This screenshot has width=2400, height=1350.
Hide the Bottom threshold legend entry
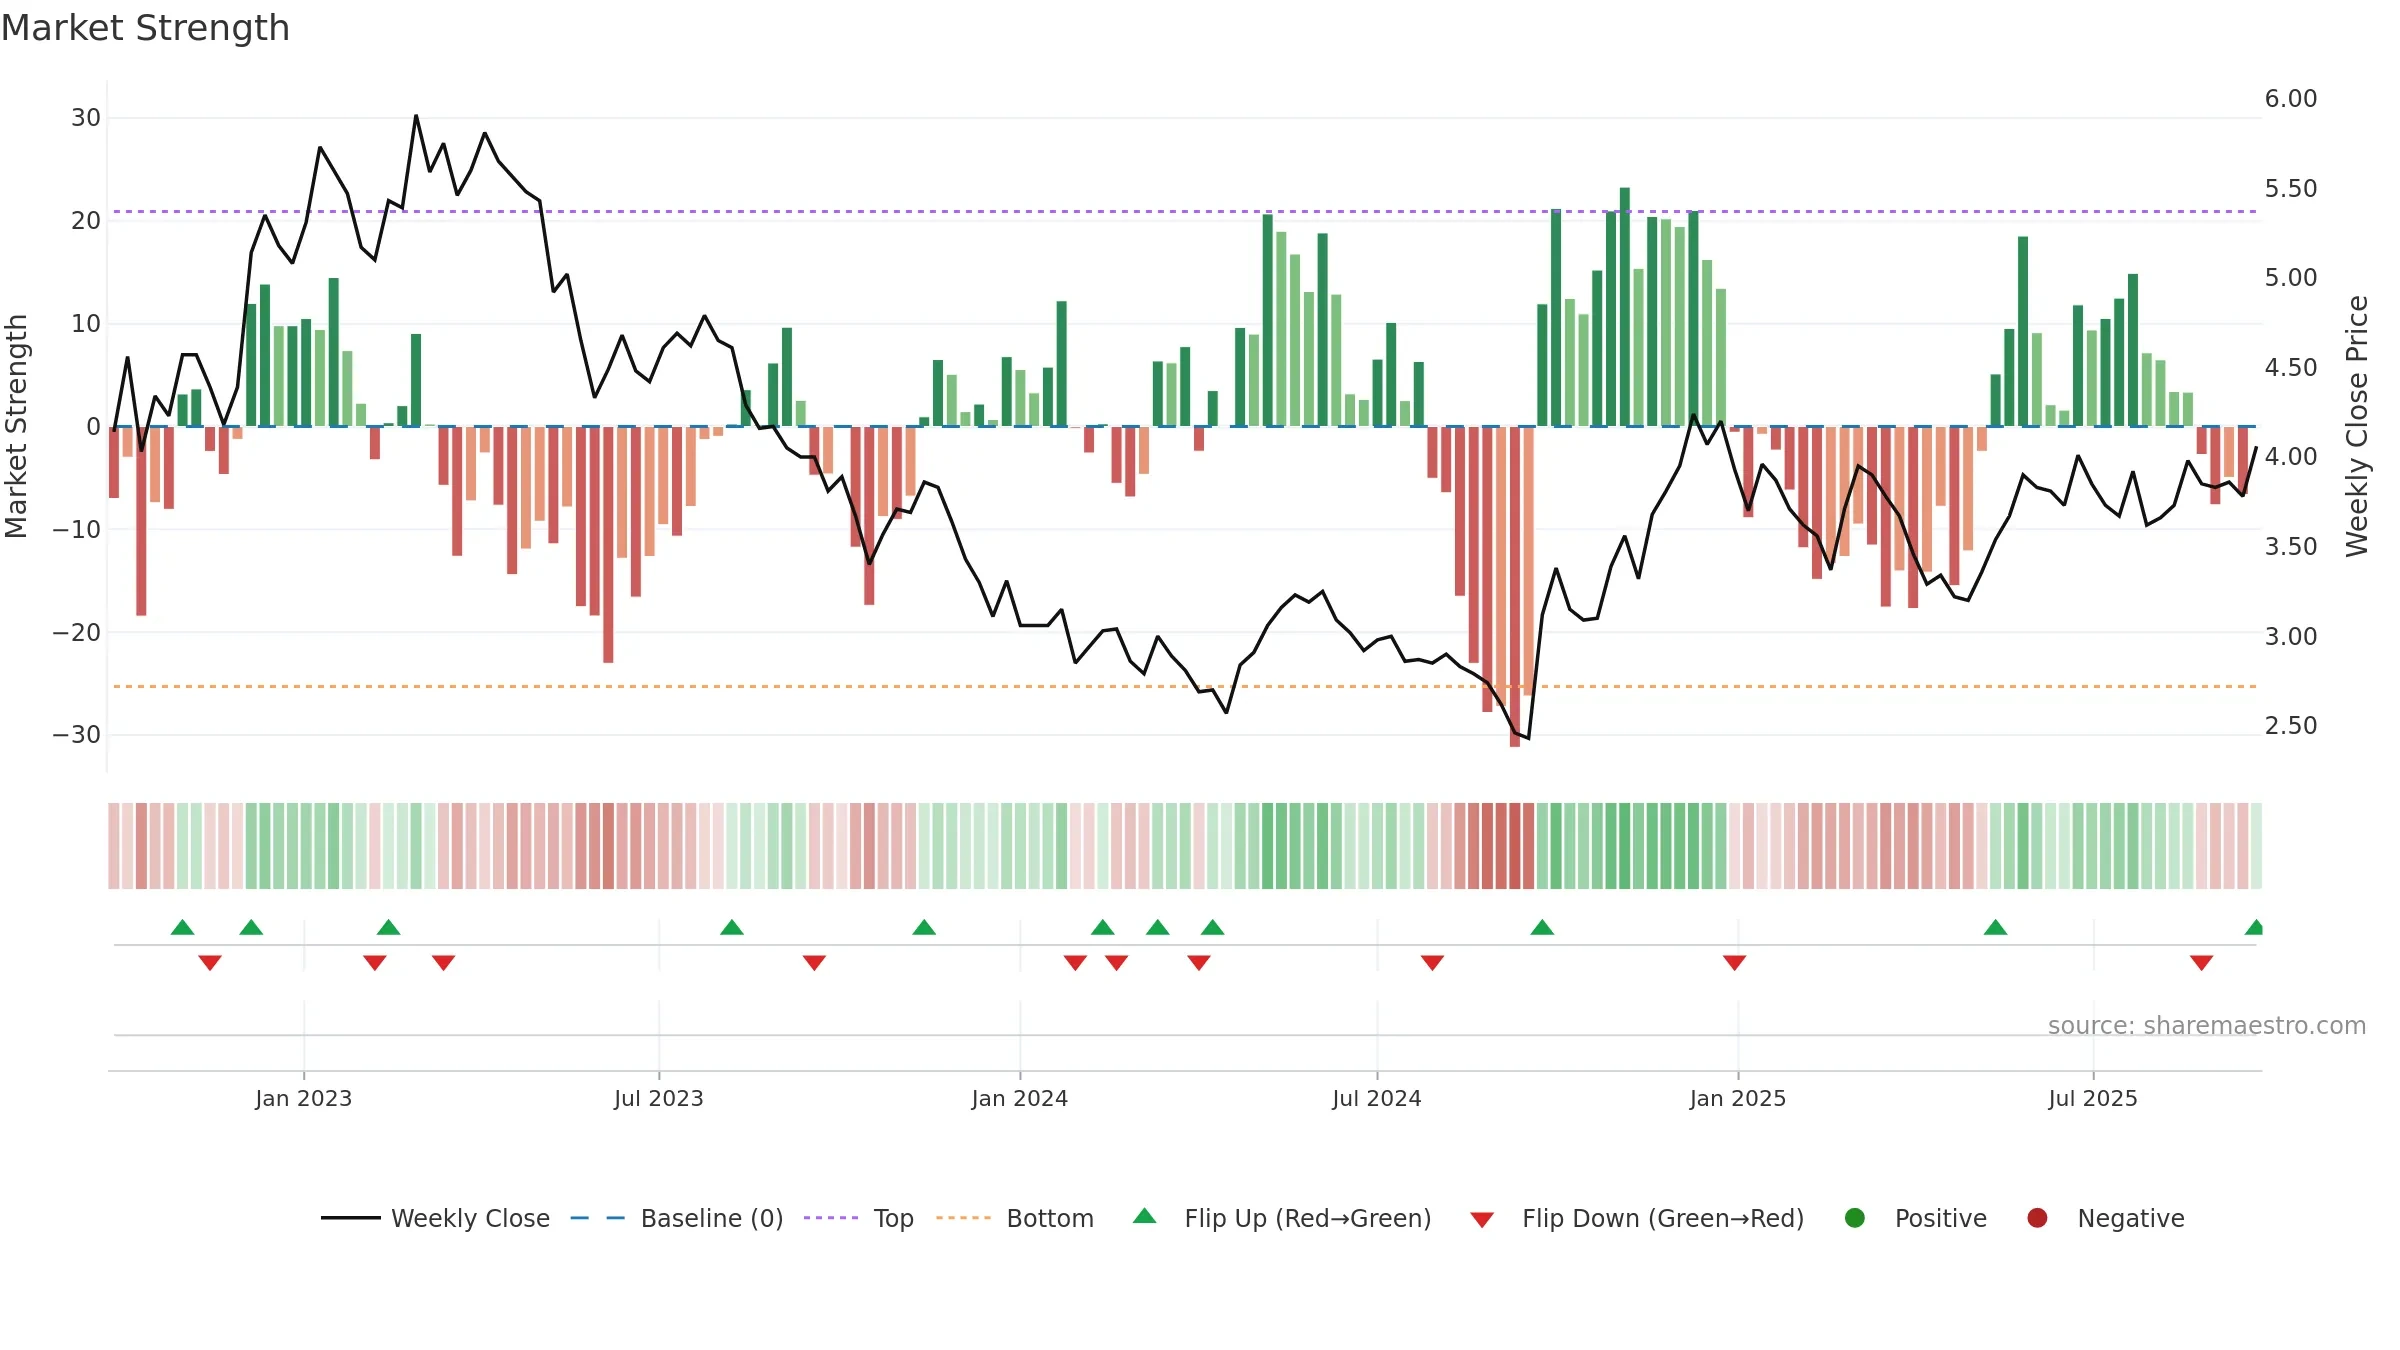[1015, 1218]
